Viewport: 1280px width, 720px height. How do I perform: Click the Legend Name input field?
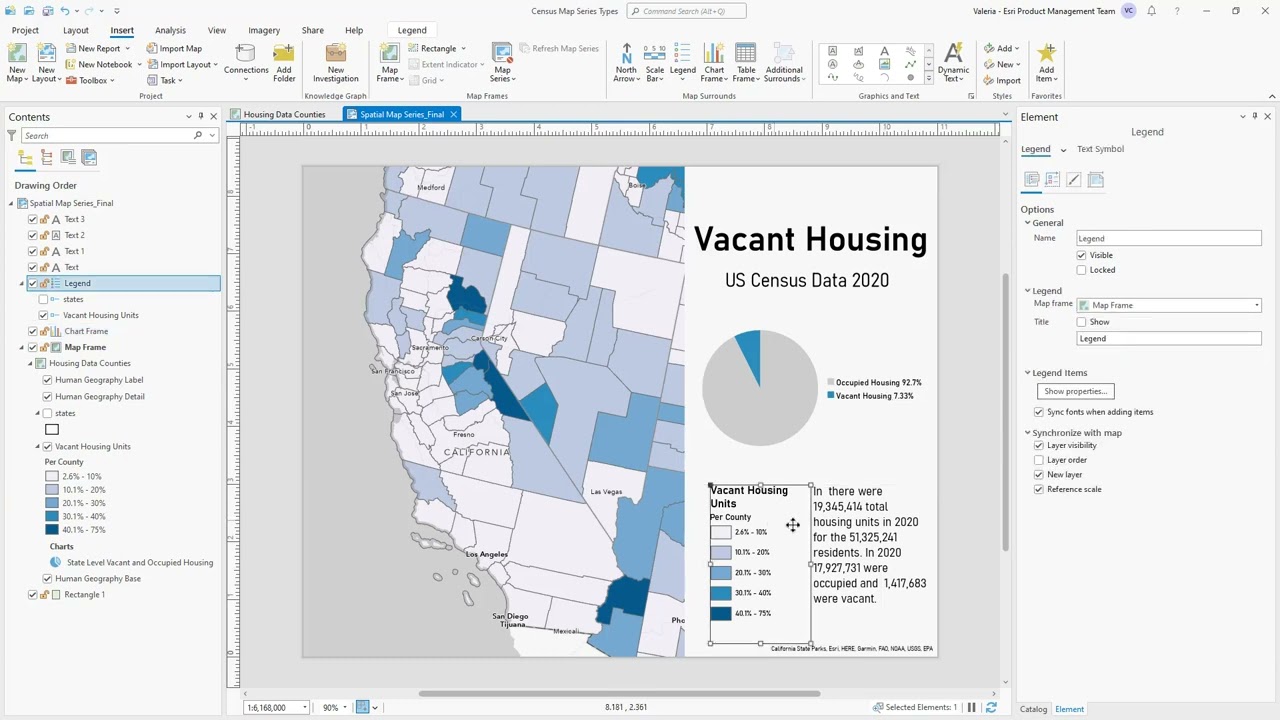click(1169, 238)
